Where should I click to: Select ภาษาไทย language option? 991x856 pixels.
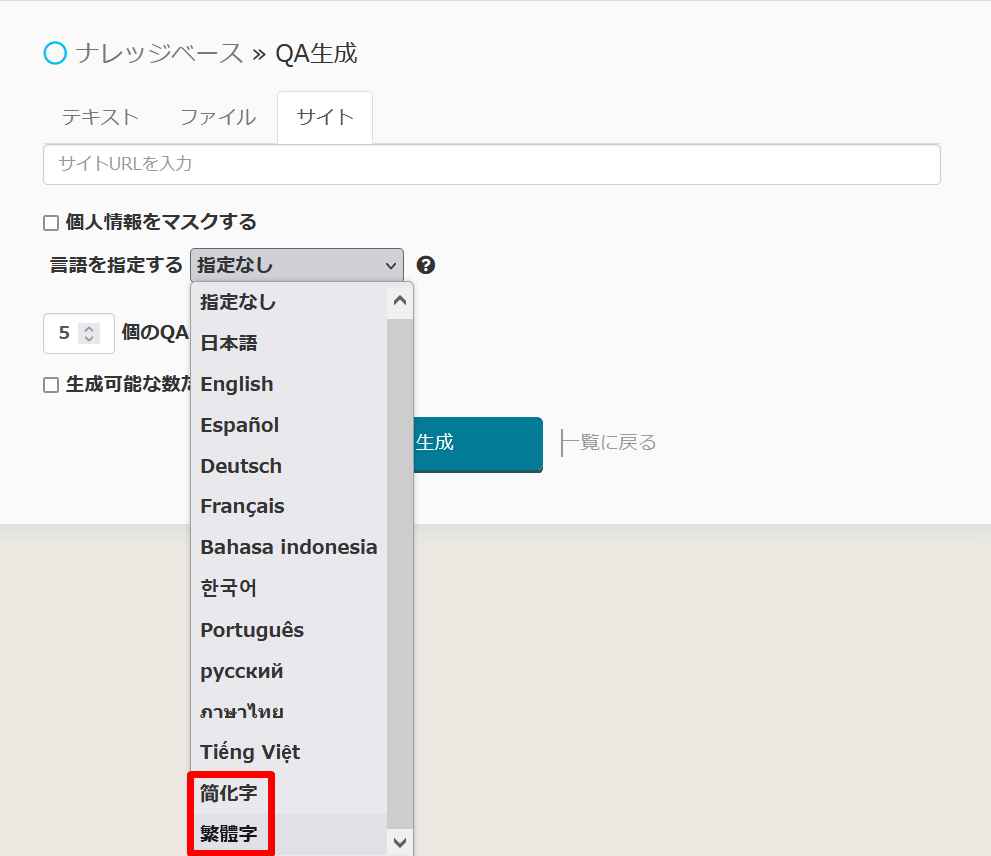click(x=289, y=711)
